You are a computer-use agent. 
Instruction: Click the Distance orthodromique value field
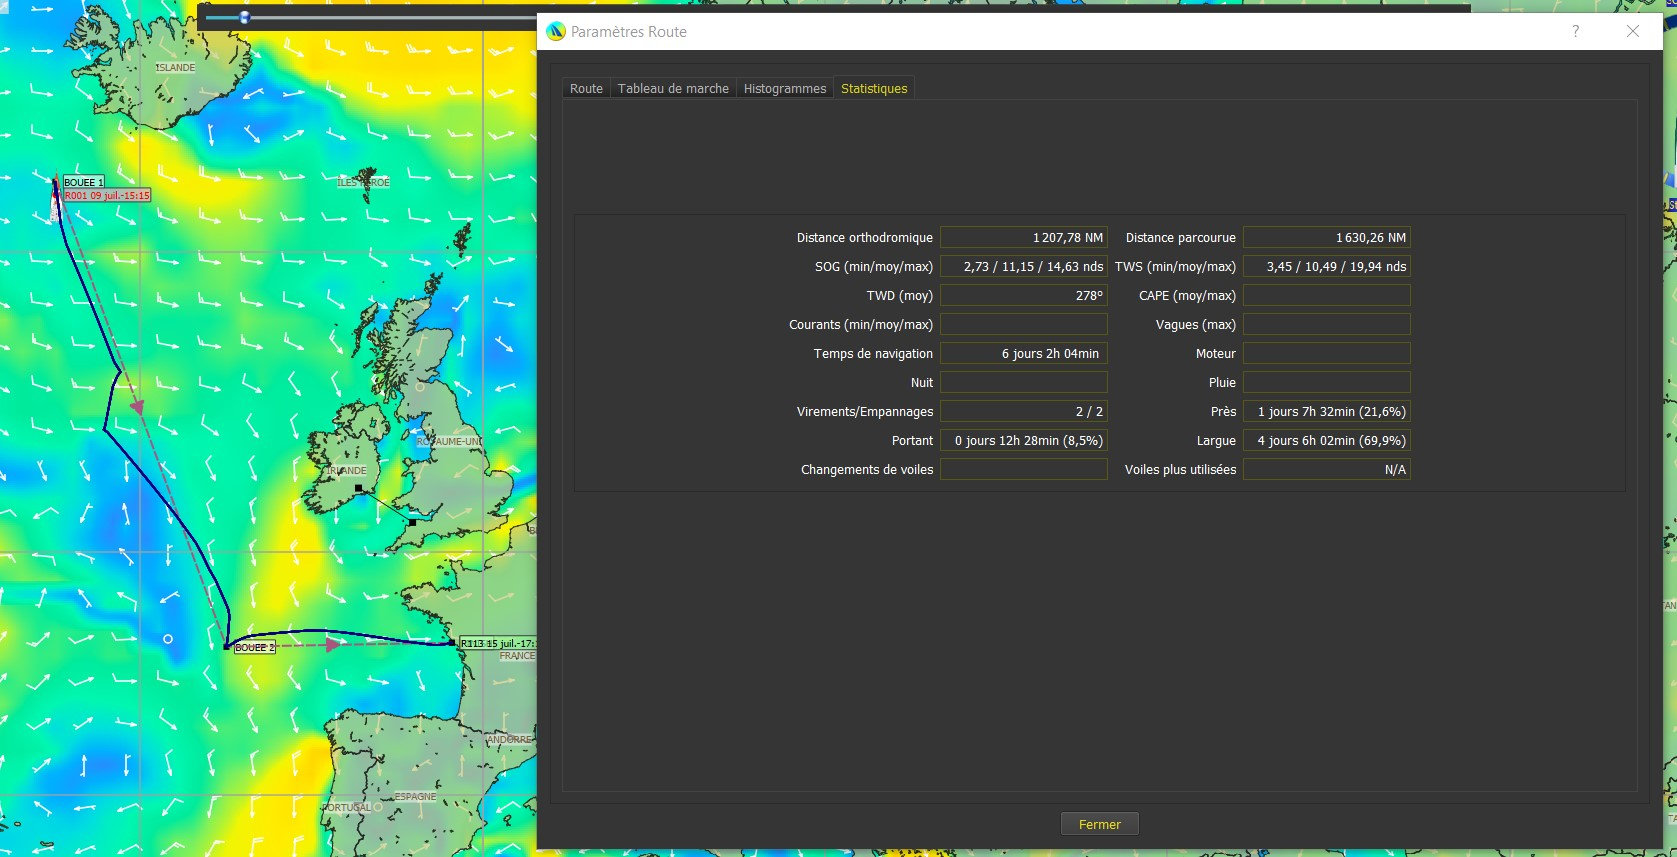pyautogui.click(x=1024, y=238)
